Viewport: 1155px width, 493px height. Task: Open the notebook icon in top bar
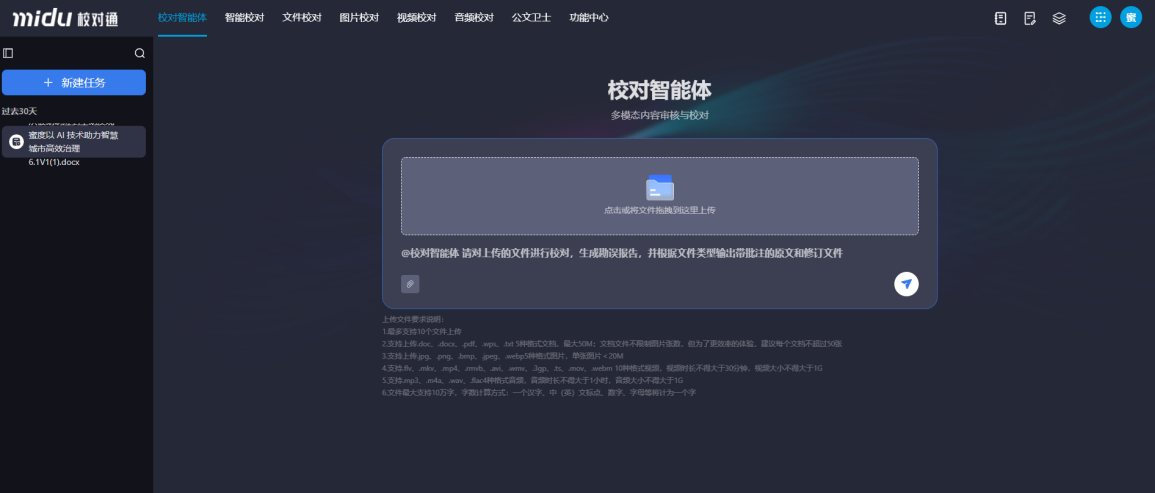point(1000,18)
